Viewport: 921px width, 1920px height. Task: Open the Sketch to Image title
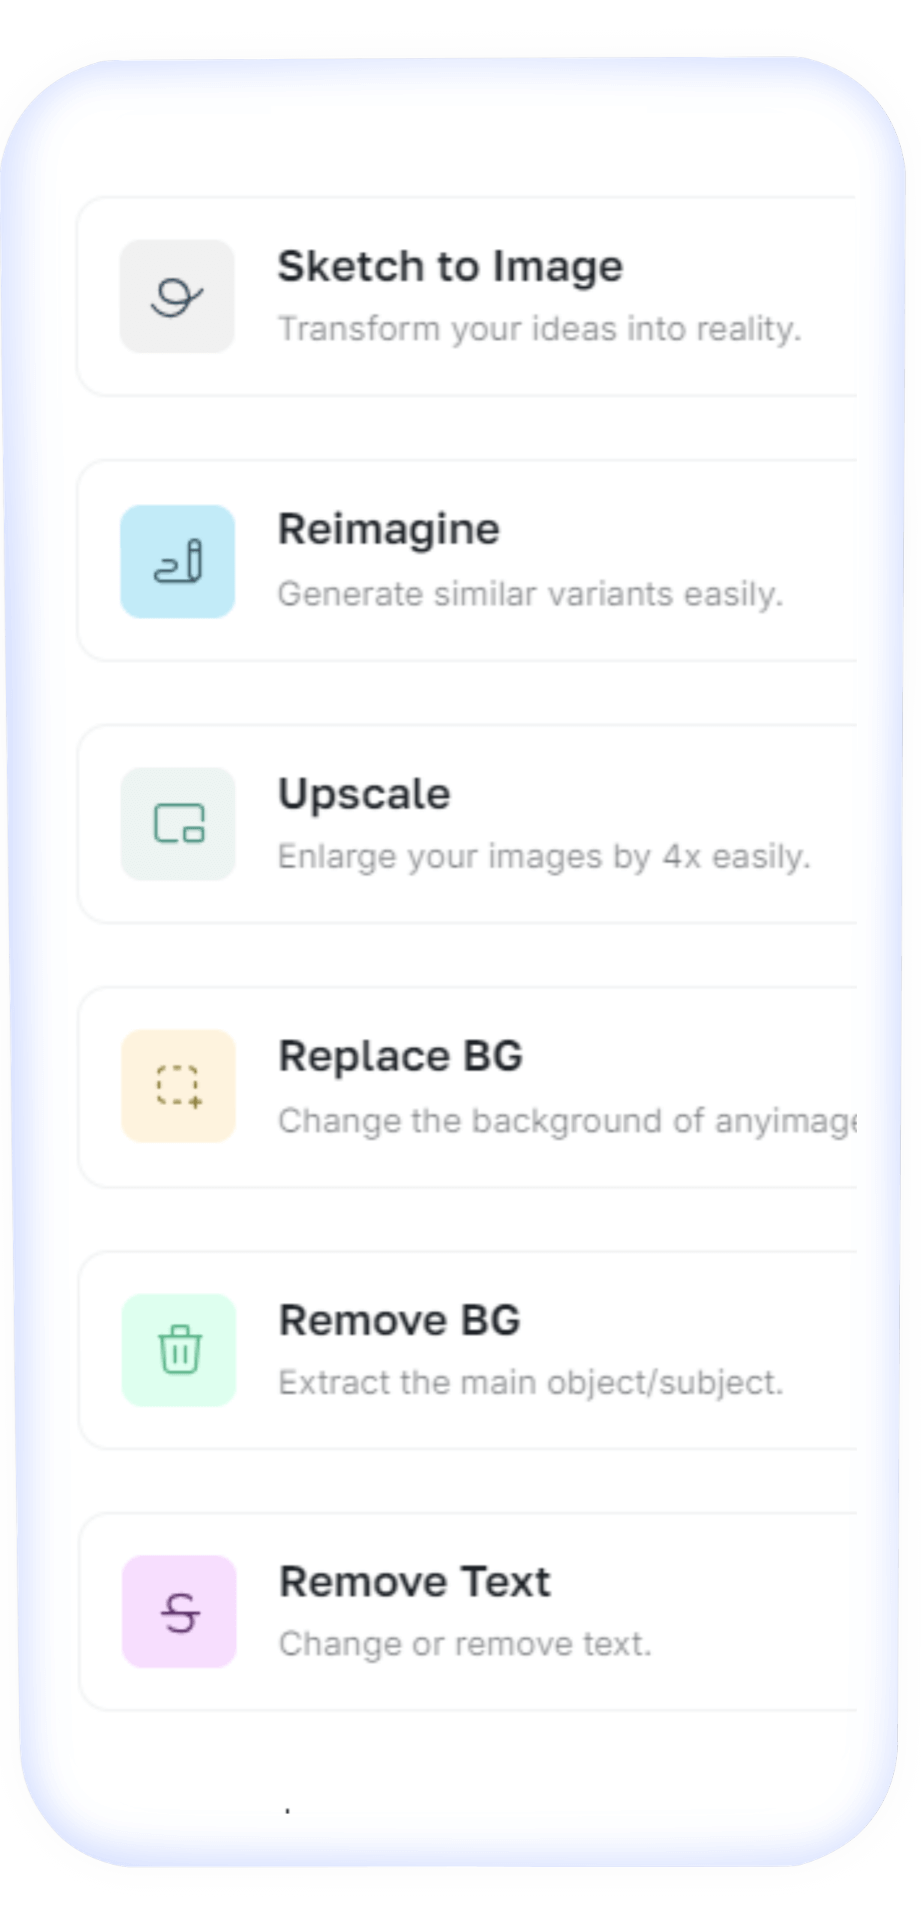pos(450,267)
